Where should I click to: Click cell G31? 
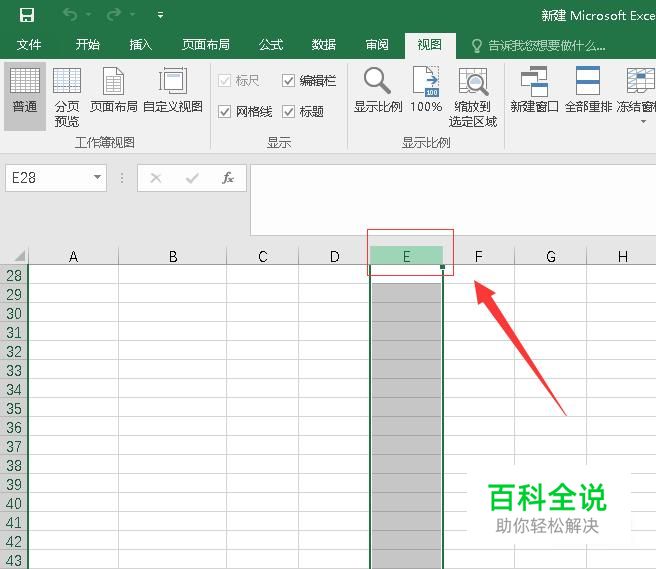click(x=551, y=332)
